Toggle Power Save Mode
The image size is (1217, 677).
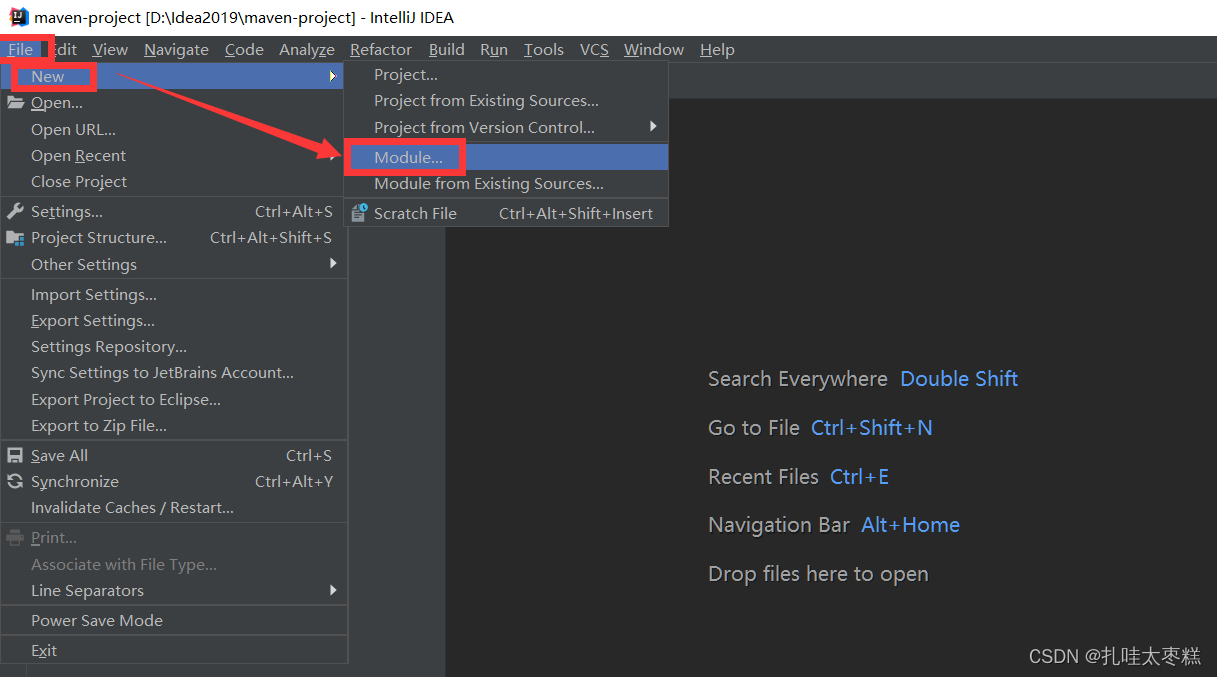173,620
